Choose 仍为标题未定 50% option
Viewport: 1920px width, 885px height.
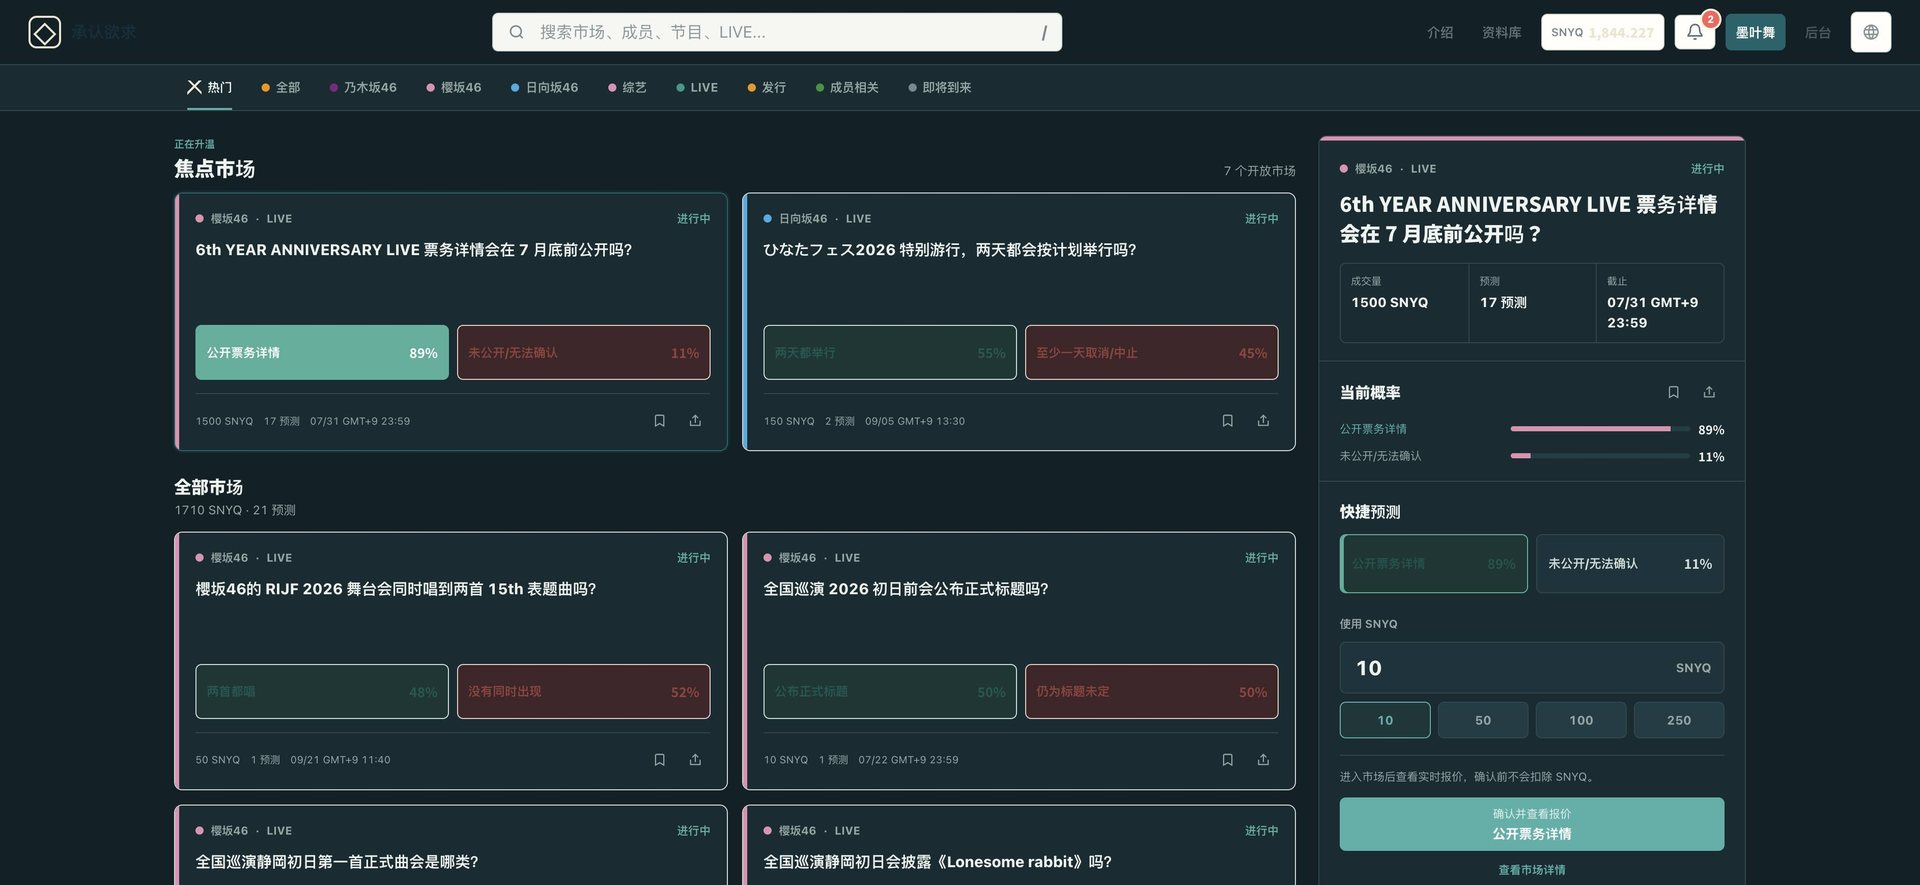point(1152,691)
